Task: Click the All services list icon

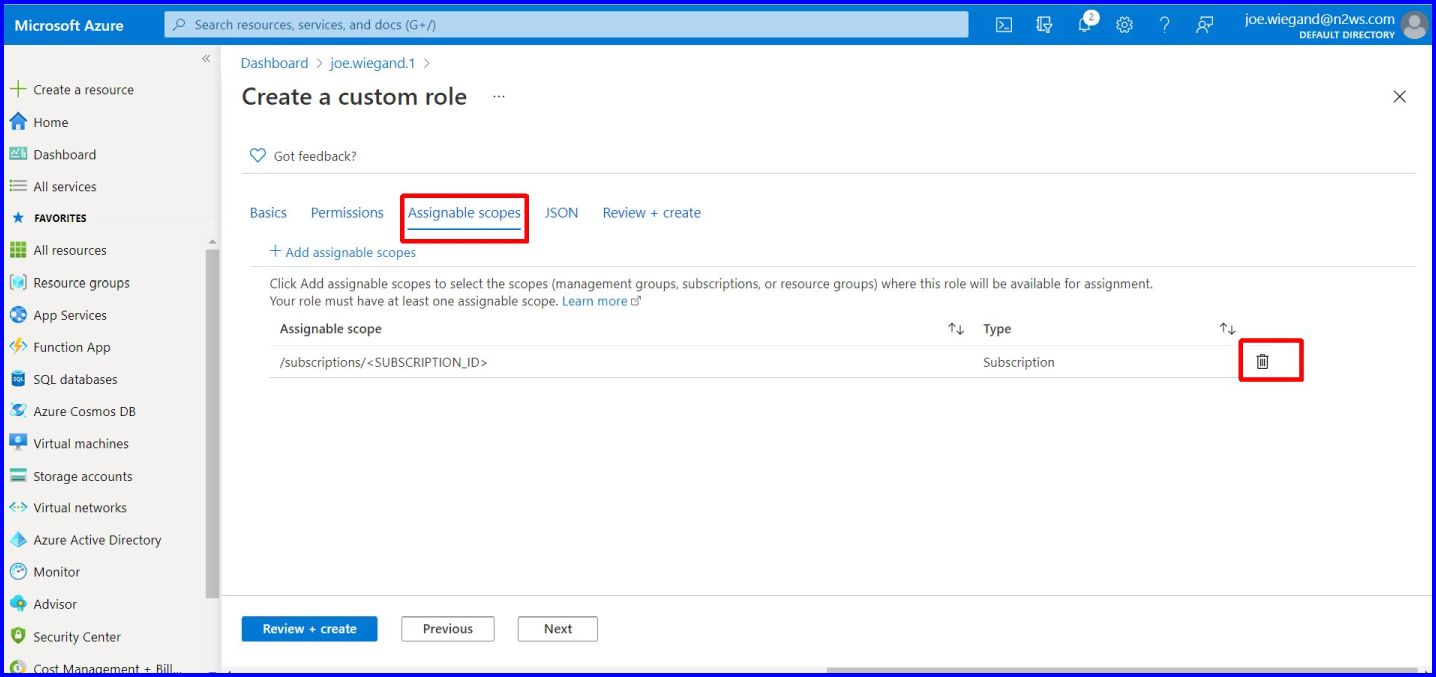Action: tap(18, 186)
